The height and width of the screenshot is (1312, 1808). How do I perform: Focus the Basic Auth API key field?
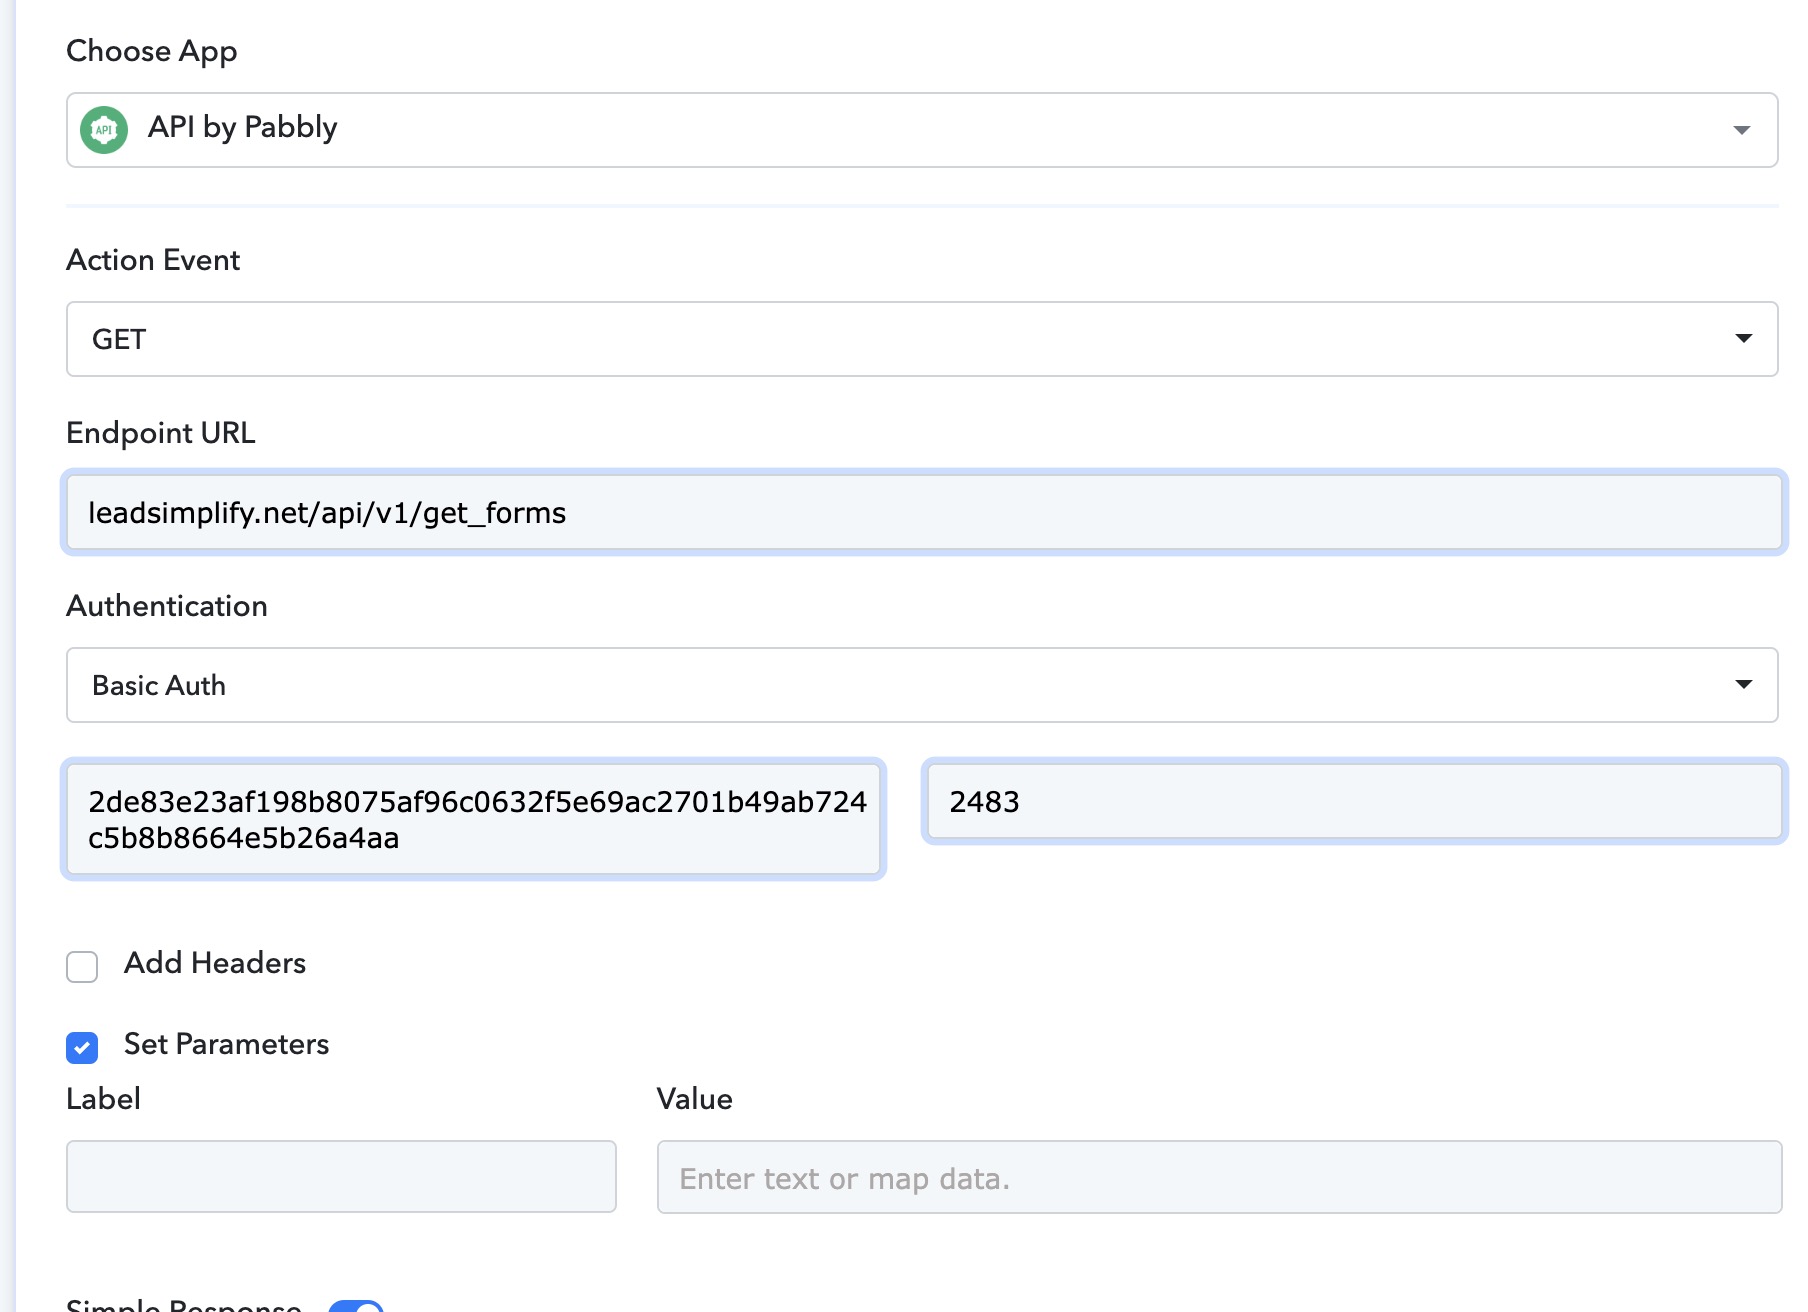tap(474, 819)
